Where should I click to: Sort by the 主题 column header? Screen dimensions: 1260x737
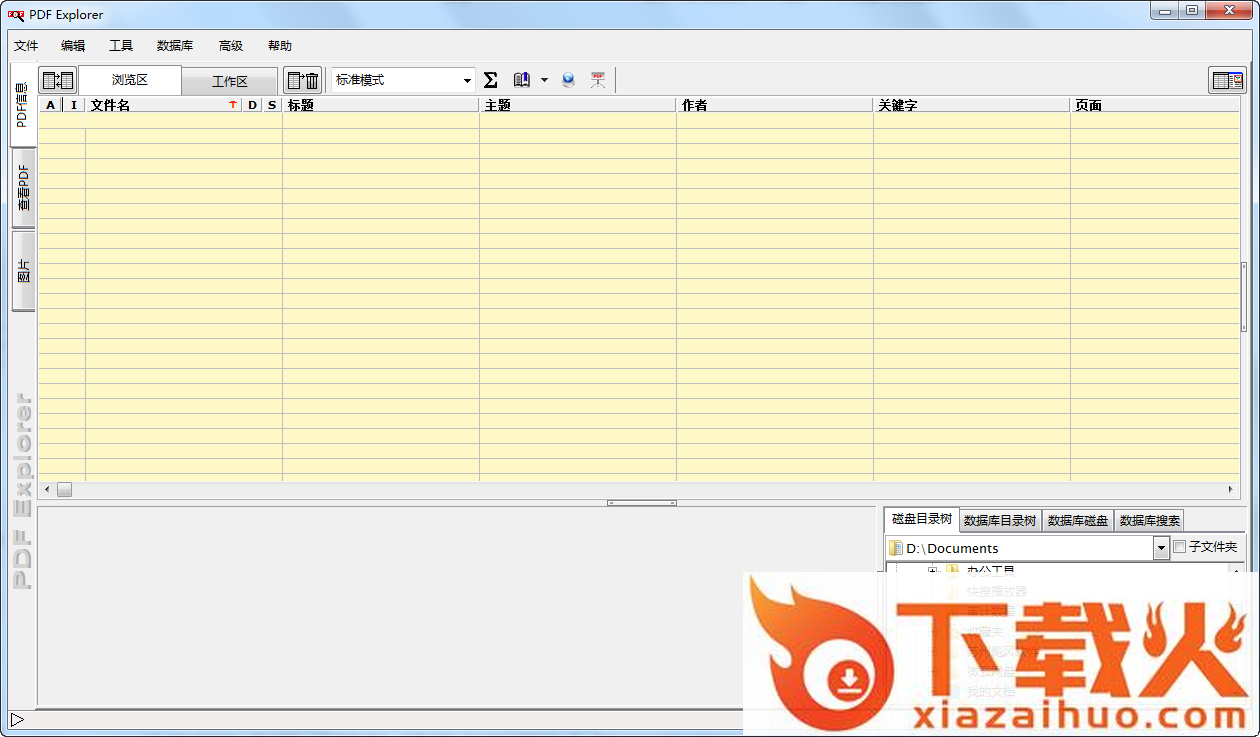578,105
